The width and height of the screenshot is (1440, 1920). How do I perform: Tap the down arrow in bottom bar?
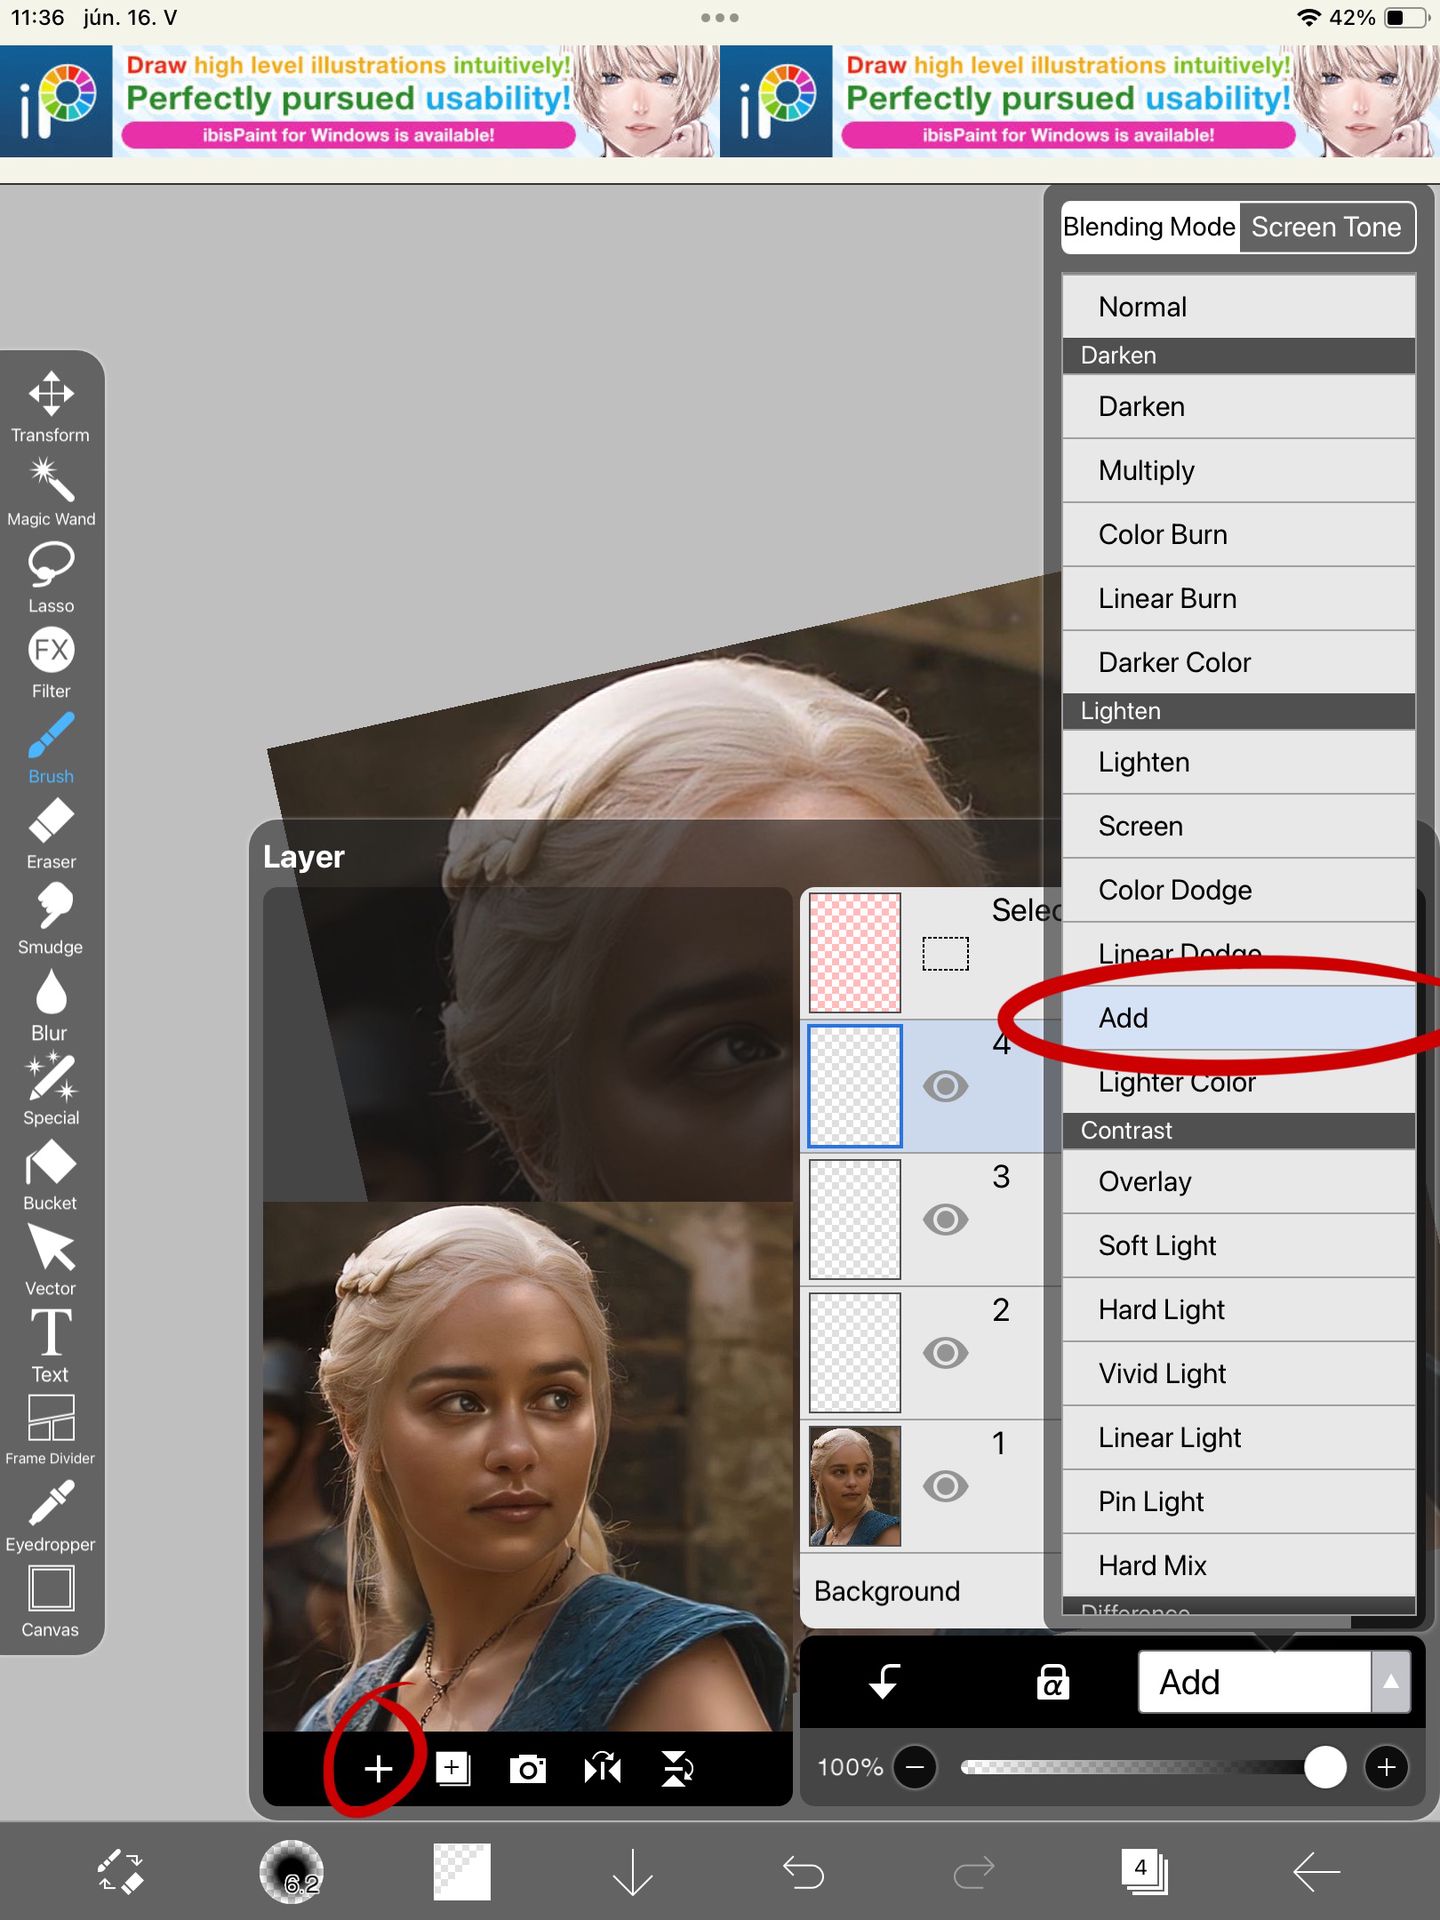click(x=632, y=1872)
